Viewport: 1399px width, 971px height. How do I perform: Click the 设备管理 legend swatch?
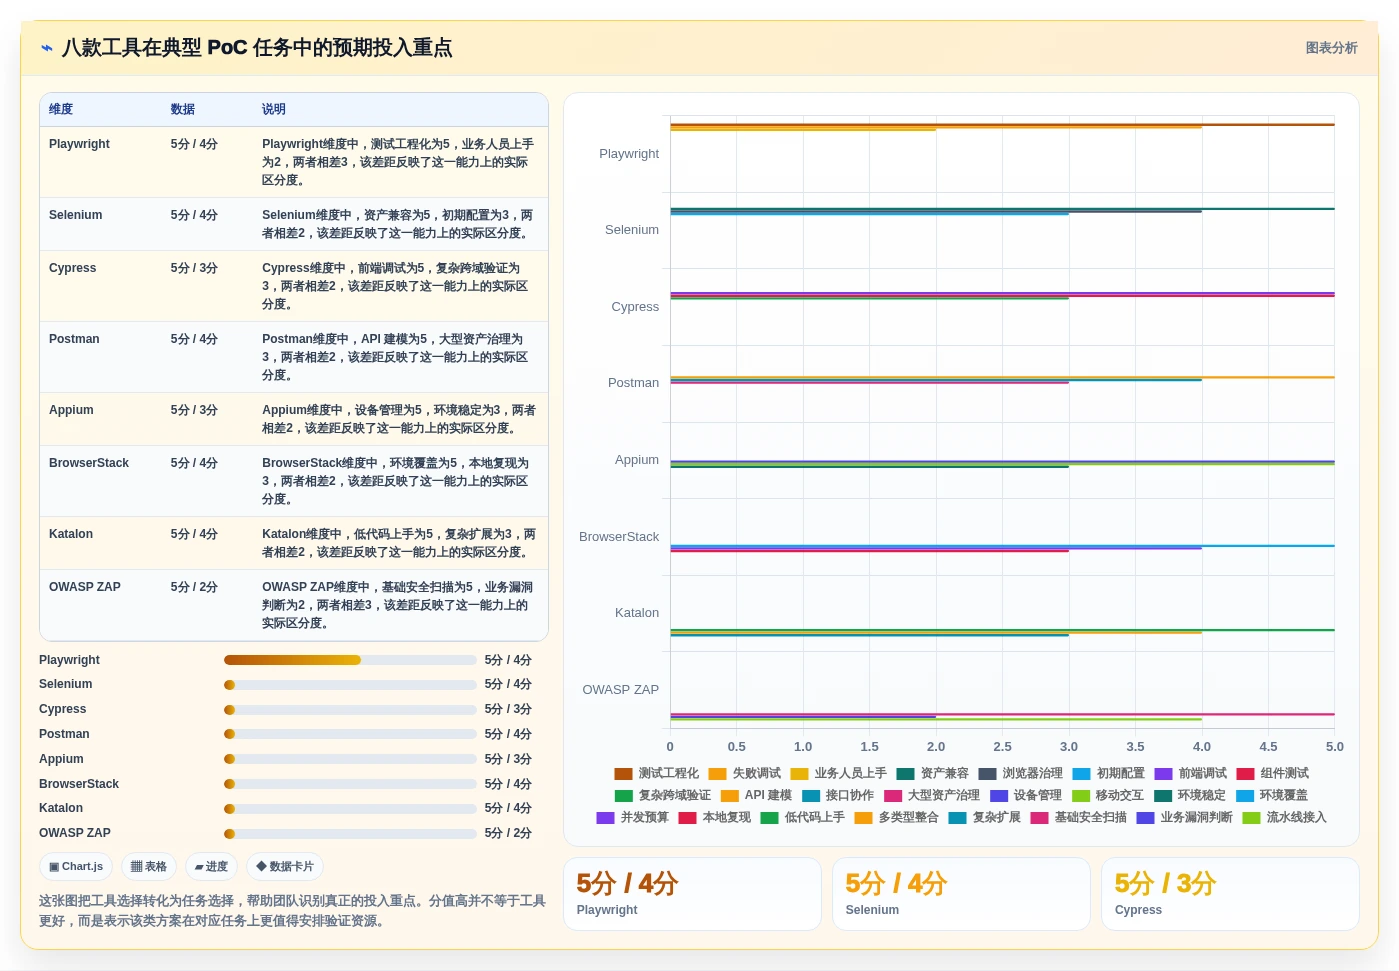999,795
